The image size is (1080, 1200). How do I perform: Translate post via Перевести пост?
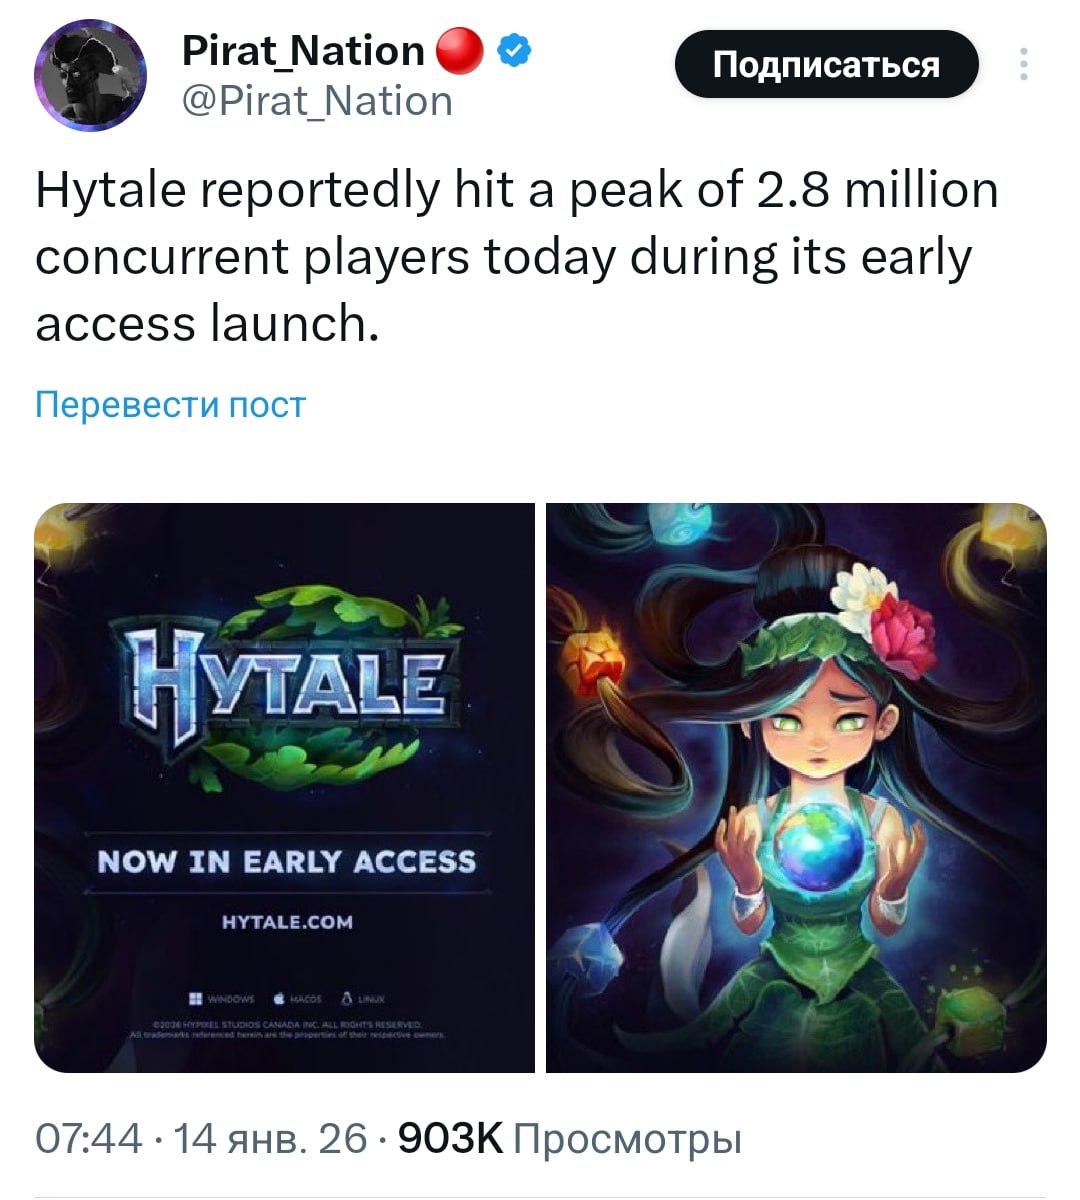tap(170, 404)
